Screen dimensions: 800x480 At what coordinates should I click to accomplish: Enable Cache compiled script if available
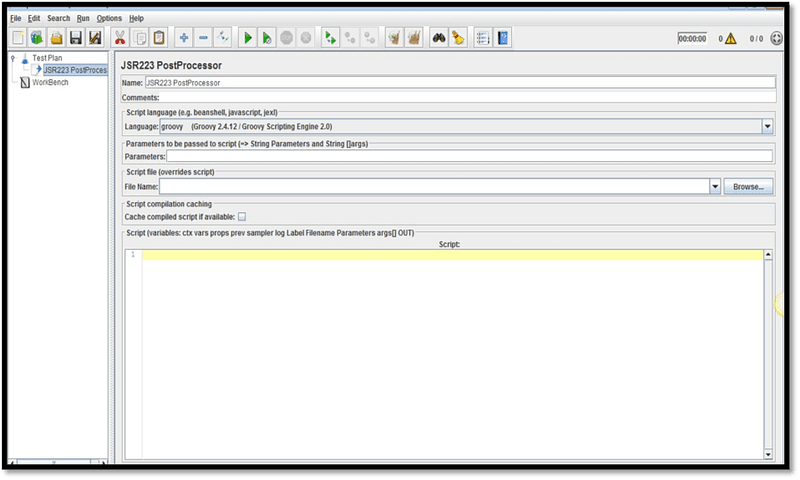point(241,216)
